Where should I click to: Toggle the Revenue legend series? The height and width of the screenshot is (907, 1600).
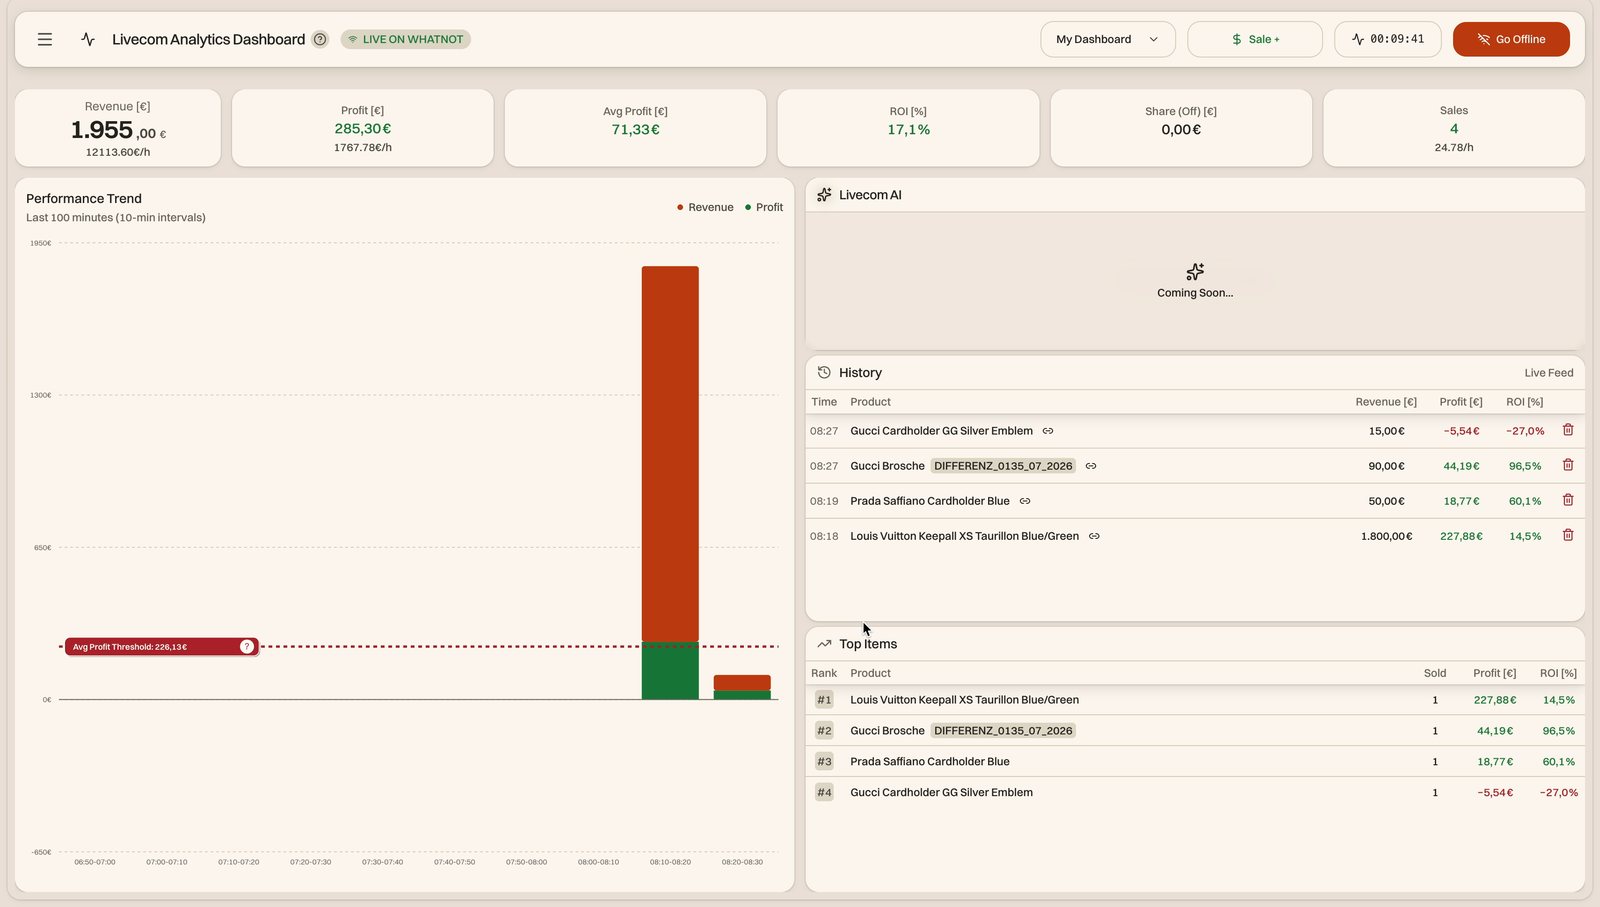[x=705, y=207]
